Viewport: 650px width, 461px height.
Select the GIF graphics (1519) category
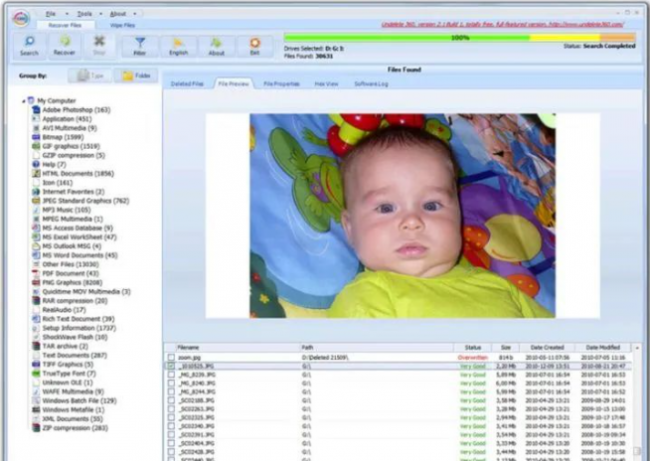[x=66, y=146]
